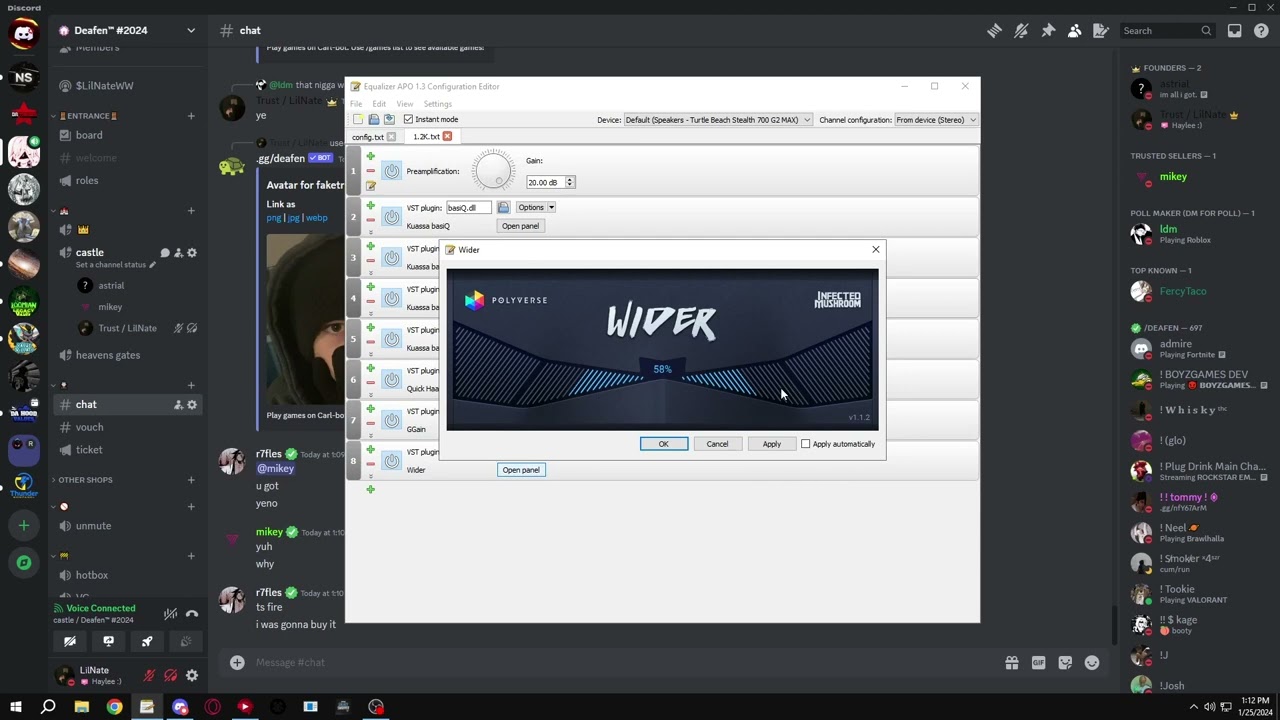Screen dimensions: 1280x720
Task: Click Discord Search field
Action: [x=1167, y=31]
